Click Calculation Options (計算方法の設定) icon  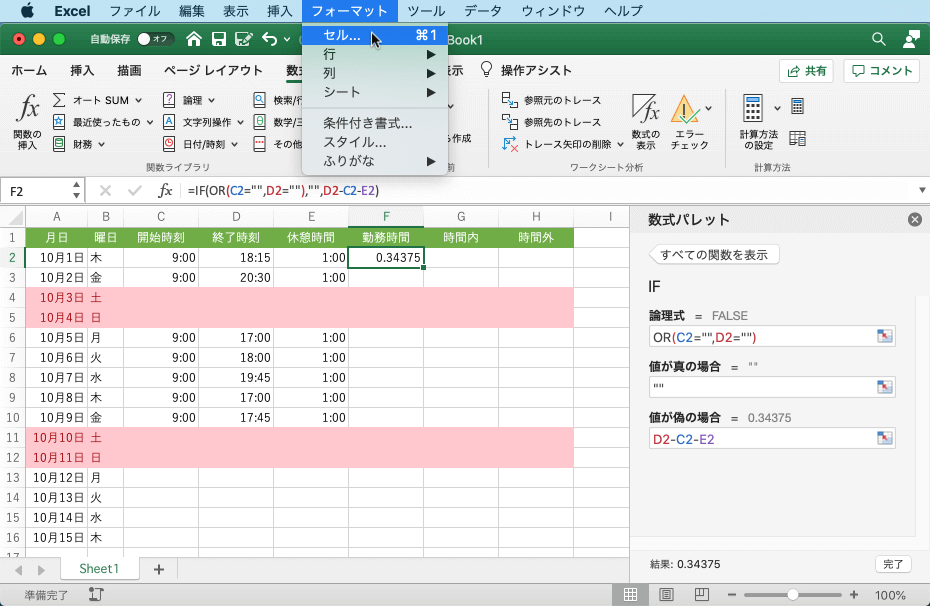coord(753,109)
